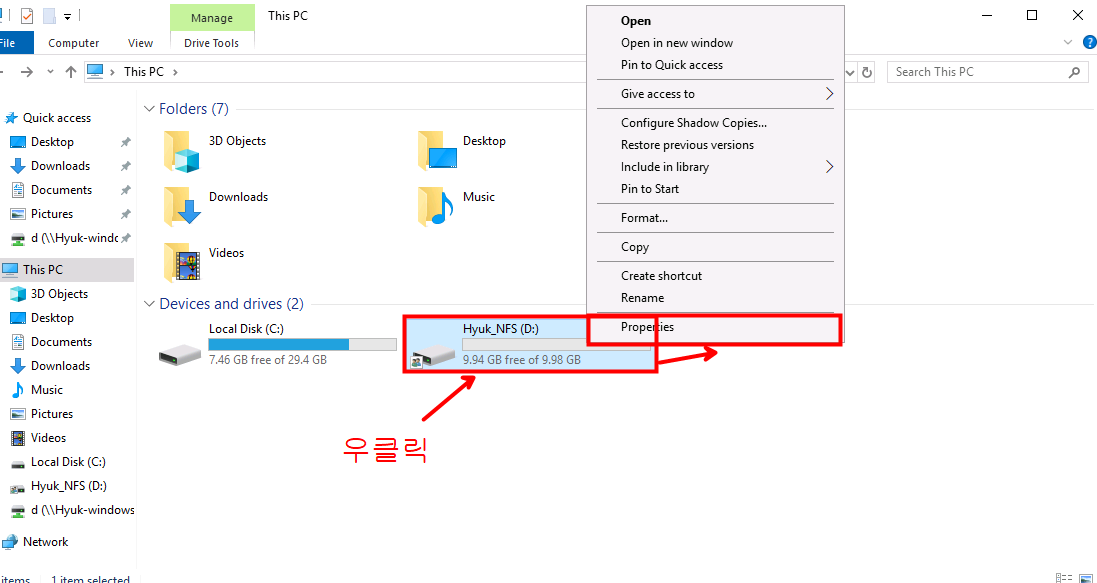Select Downloads under Quick access
The height and width of the screenshot is (583, 1097).
click(x=60, y=166)
